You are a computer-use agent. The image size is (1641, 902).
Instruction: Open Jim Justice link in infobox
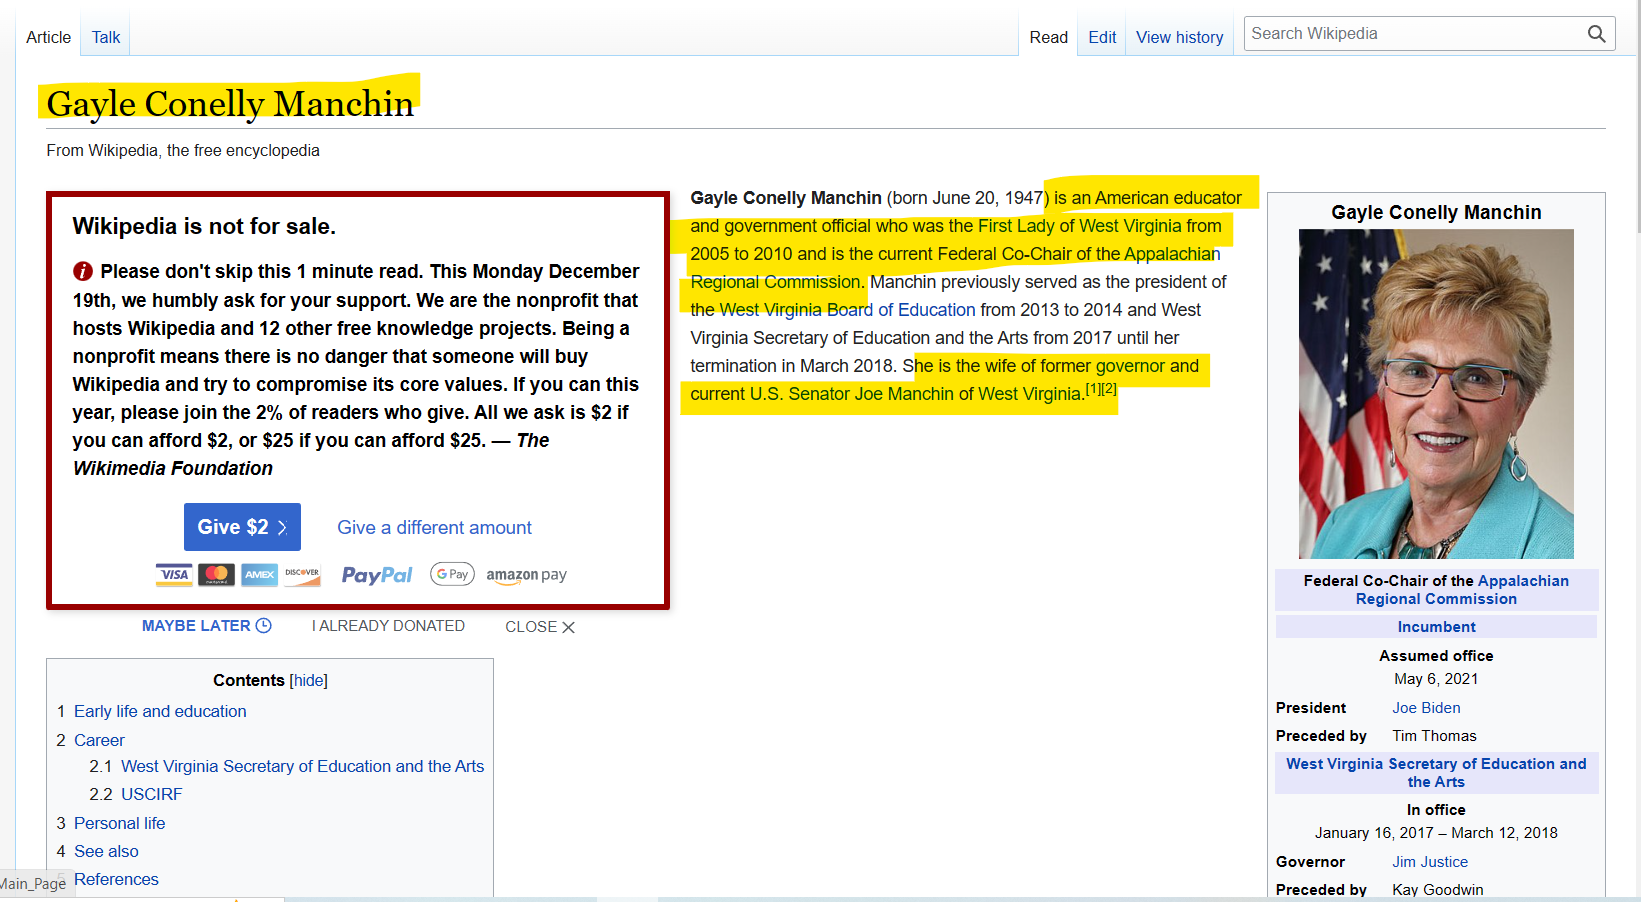pyautogui.click(x=1430, y=862)
